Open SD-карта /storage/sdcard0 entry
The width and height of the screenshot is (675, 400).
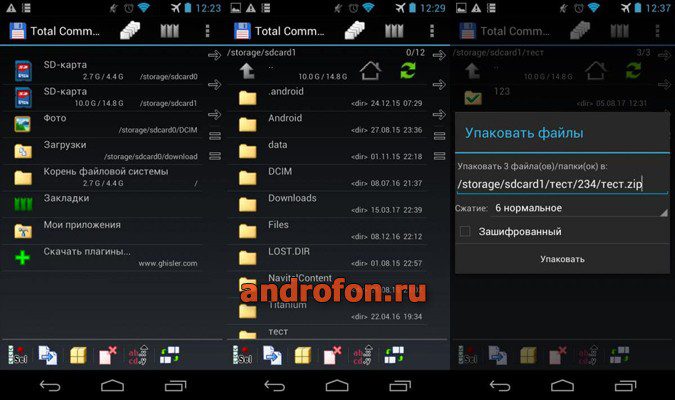[103, 71]
